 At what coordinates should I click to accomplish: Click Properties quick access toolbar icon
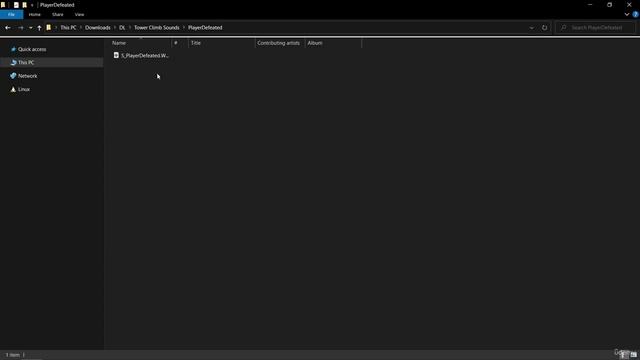pos(16,5)
